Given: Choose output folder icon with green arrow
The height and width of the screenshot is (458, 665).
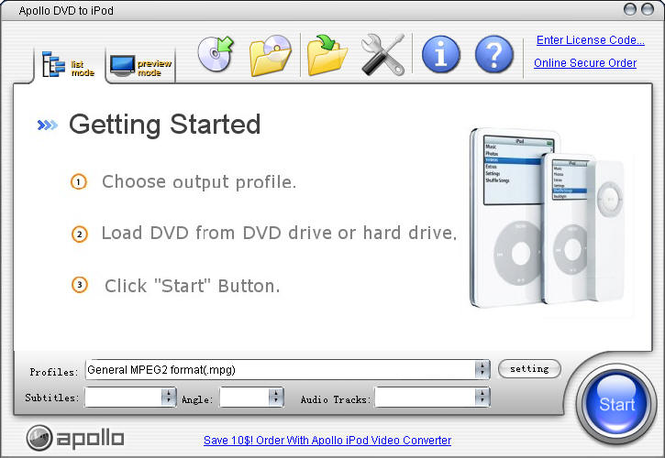Looking at the screenshot, I should (327, 55).
